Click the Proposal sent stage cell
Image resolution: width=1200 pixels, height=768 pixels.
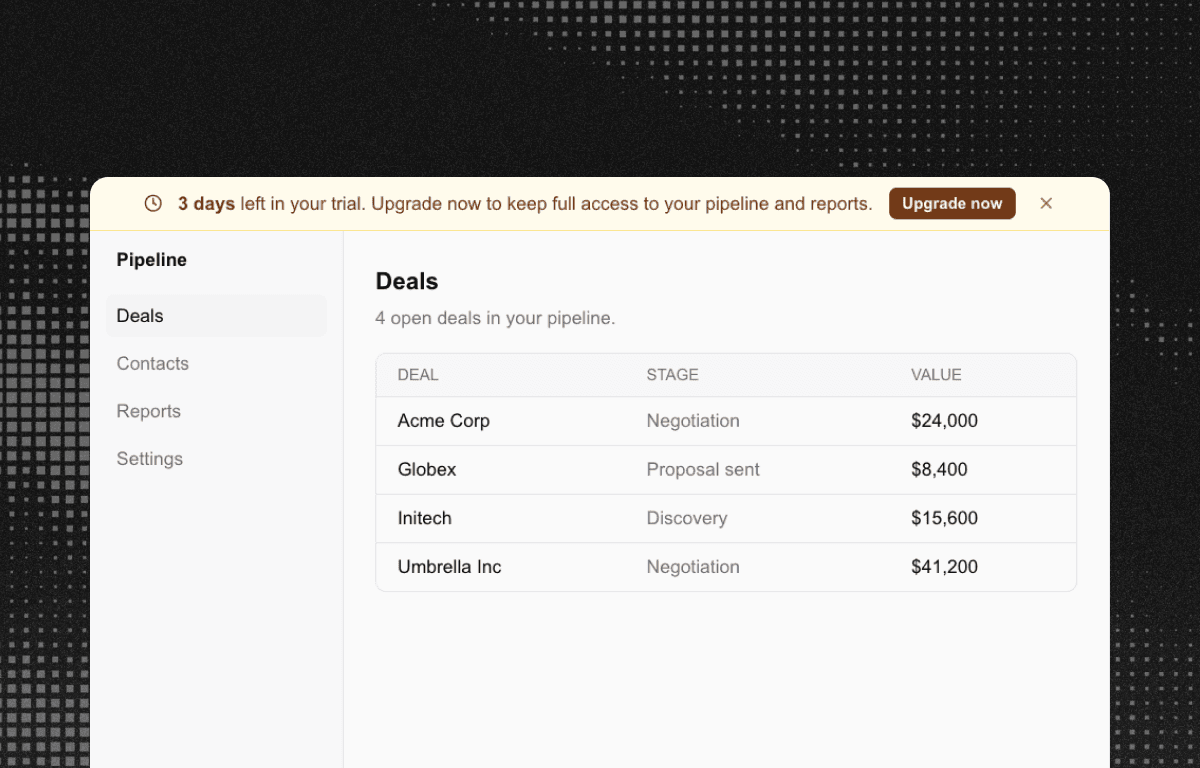point(703,470)
